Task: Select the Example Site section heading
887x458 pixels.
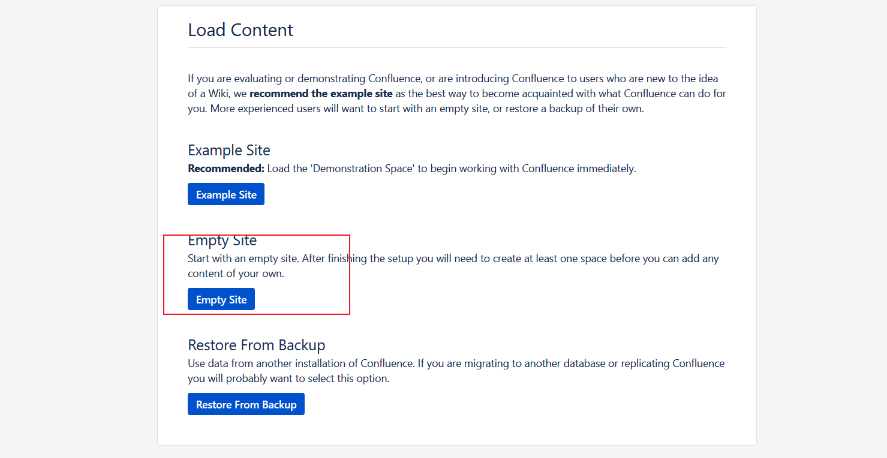Action: [x=229, y=150]
